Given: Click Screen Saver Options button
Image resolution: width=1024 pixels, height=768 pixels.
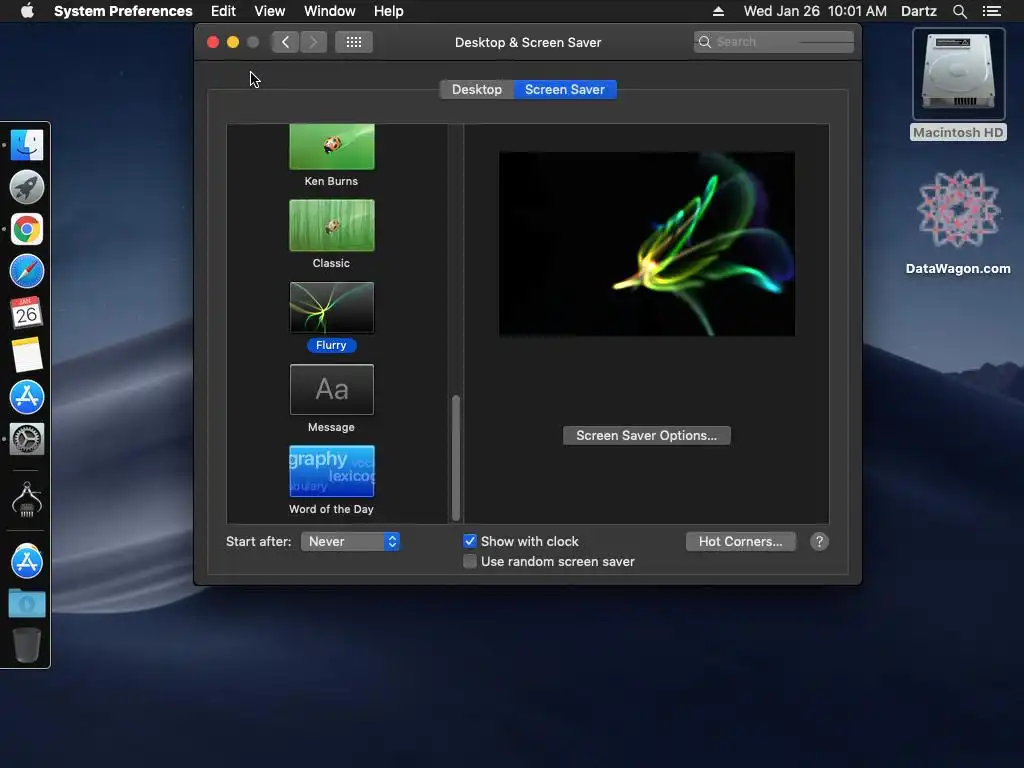Looking at the screenshot, I should click(x=647, y=436).
